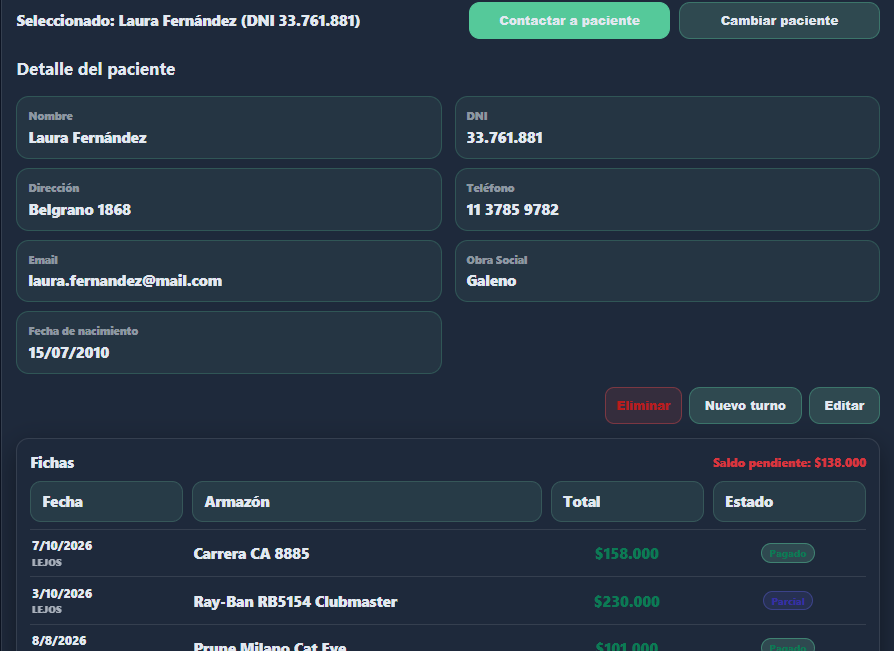Select the email laura.fernandez@mail.com

[x=125, y=281]
